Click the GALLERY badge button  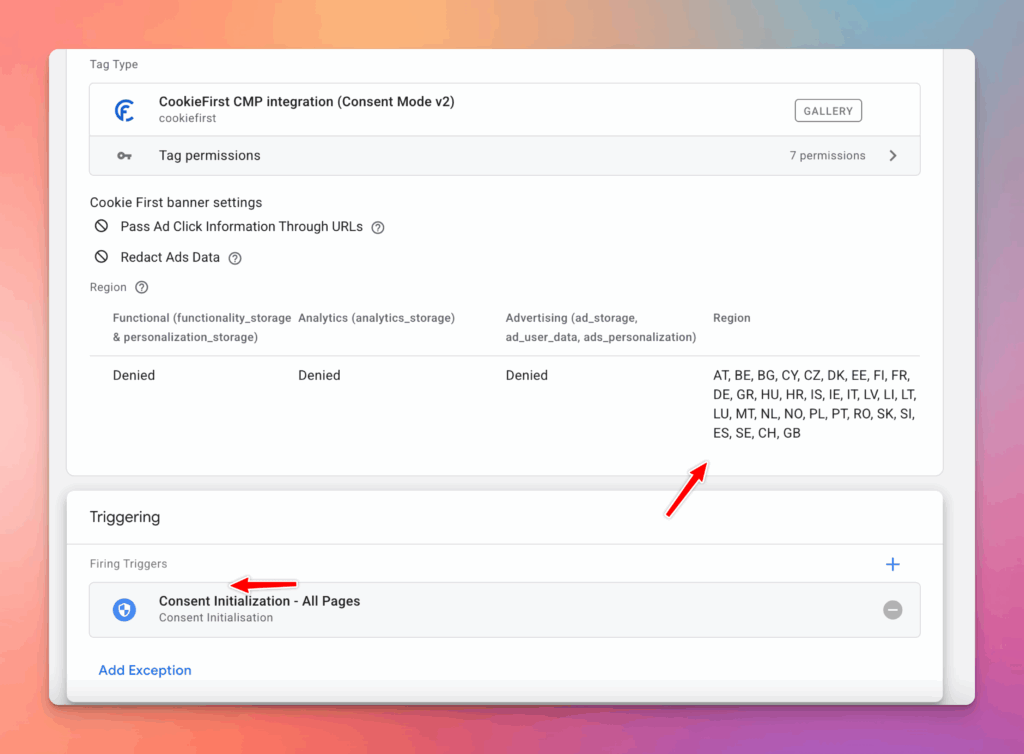click(828, 111)
